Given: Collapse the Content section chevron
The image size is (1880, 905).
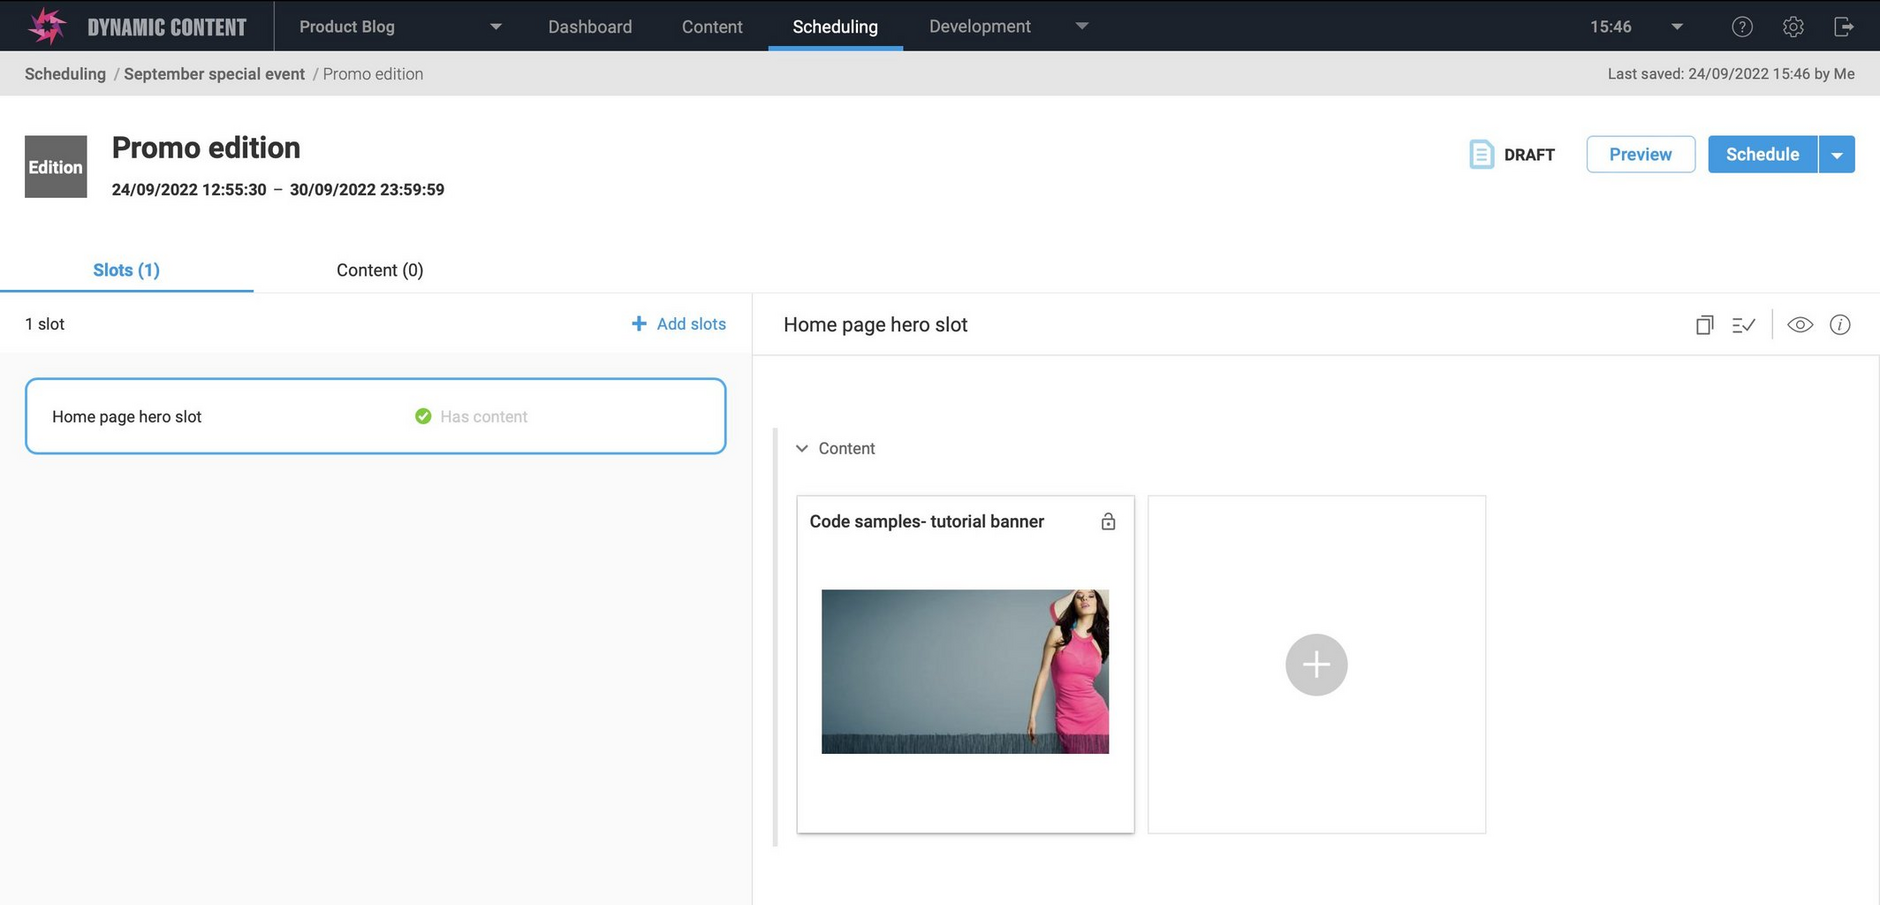Looking at the screenshot, I should 802,449.
